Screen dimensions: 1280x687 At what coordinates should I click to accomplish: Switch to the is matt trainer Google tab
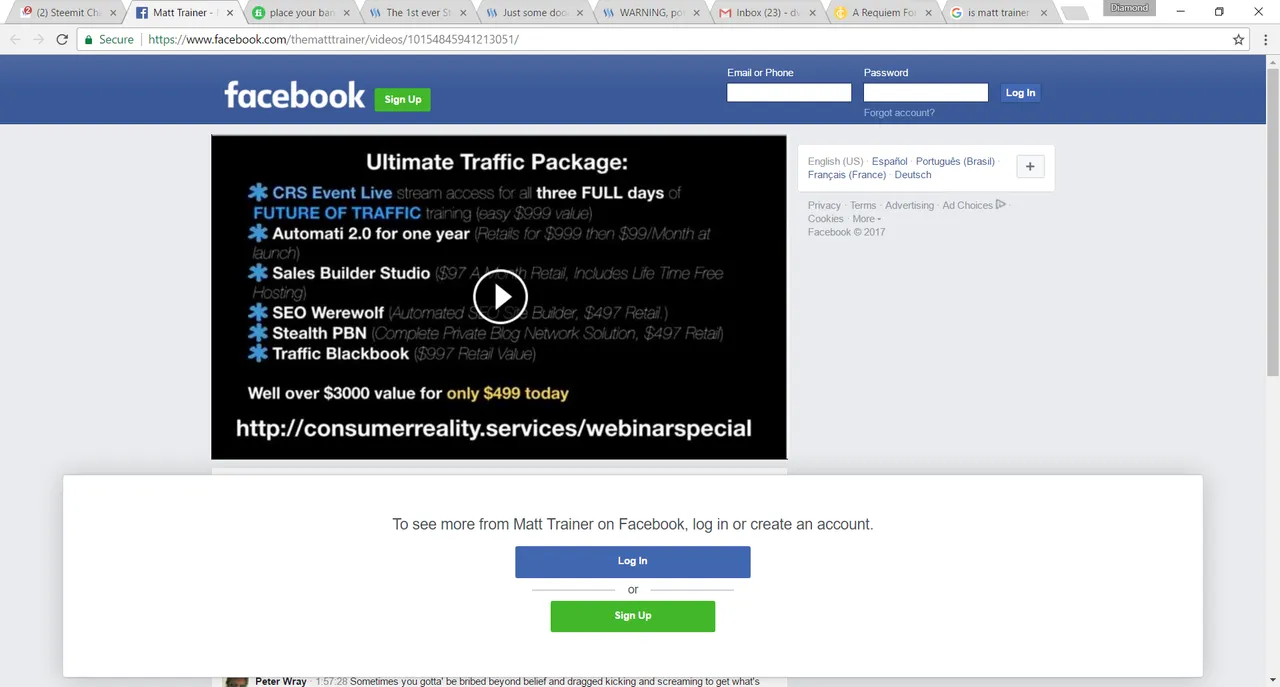click(997, 13)
